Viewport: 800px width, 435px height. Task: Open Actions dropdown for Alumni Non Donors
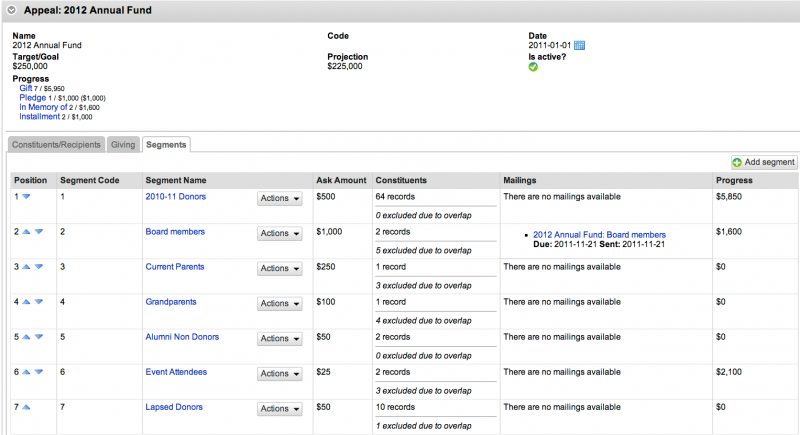[280, 339]
